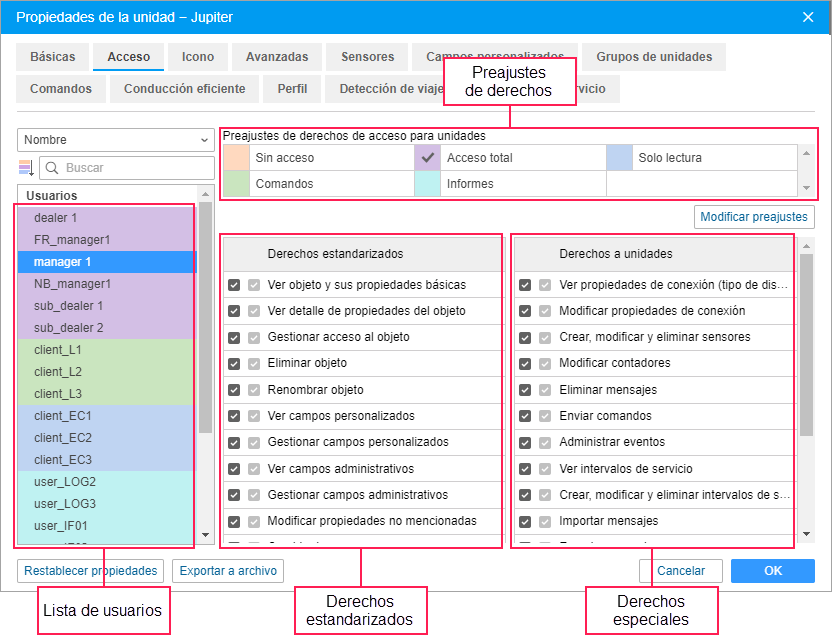Switch to the Sensores tab
Viewport: 832px width, 635px height.
coord(367,57)
